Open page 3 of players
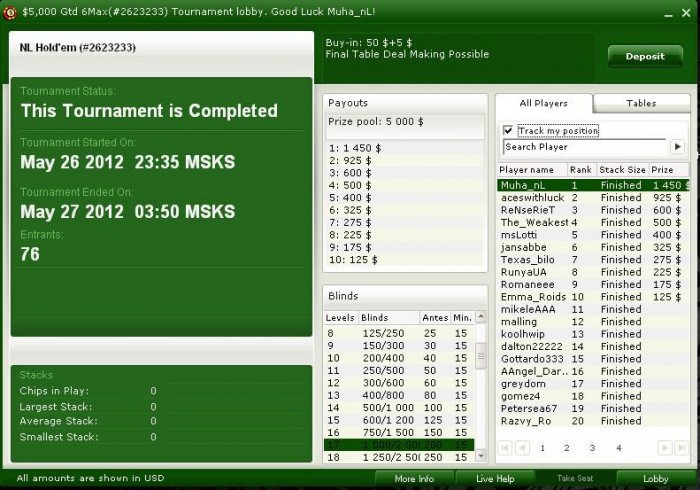Viewport: 700px width, 490px height. pos(592,448)
